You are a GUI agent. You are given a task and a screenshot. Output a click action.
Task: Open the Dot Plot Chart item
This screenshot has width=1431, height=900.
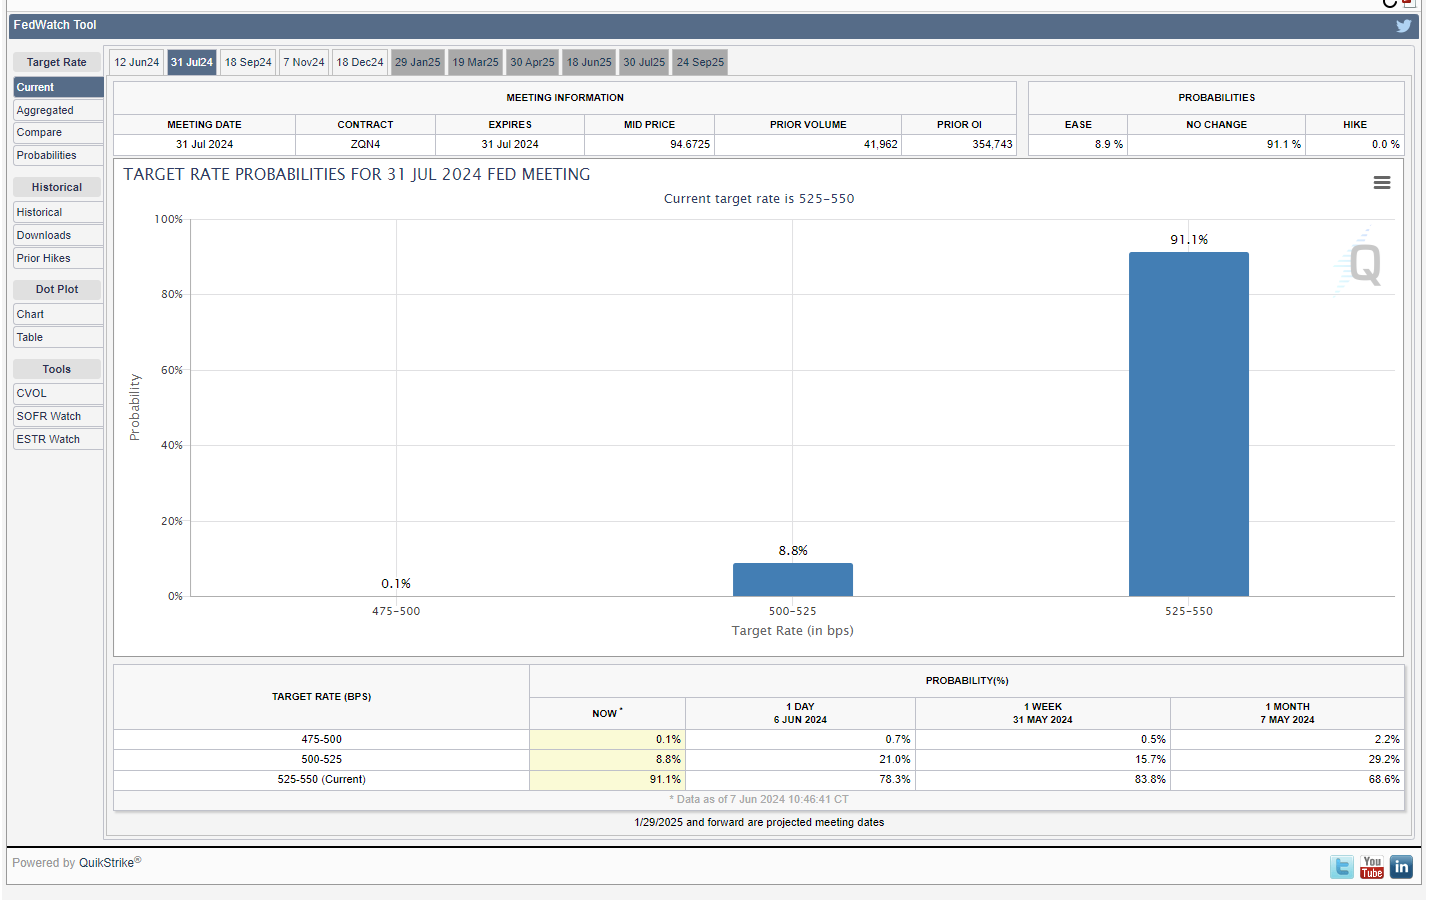57,315
